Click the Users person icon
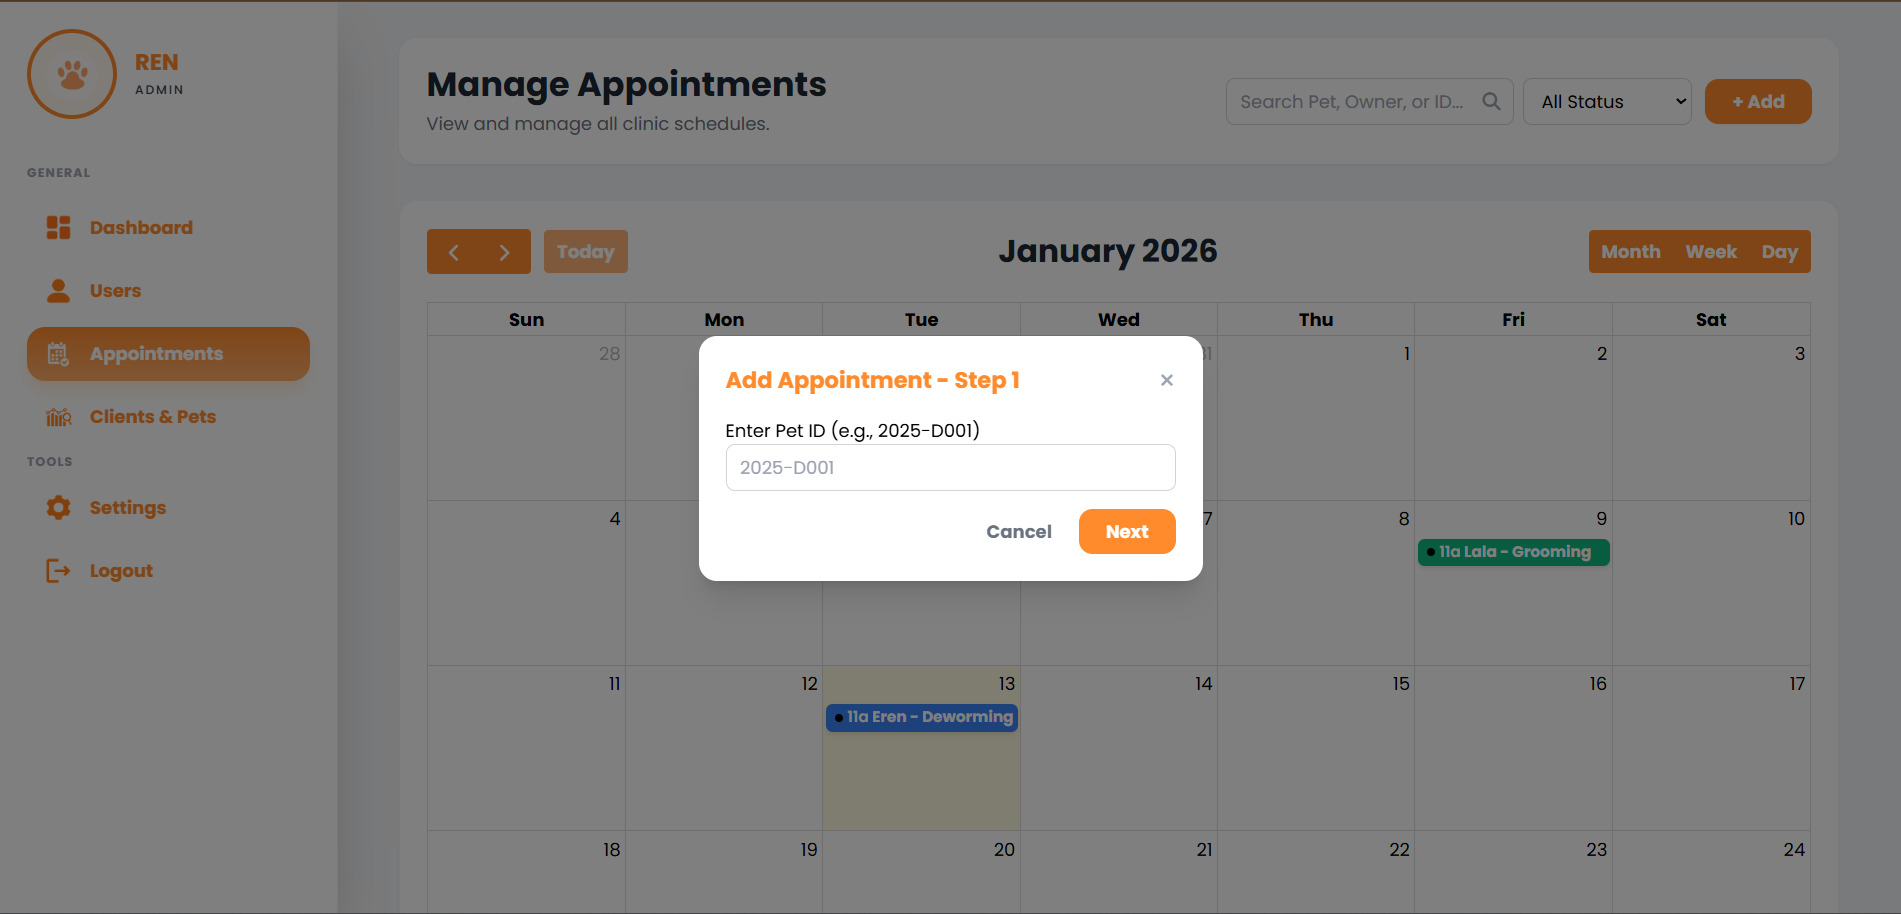1901x914 pixels. (59, 291)
